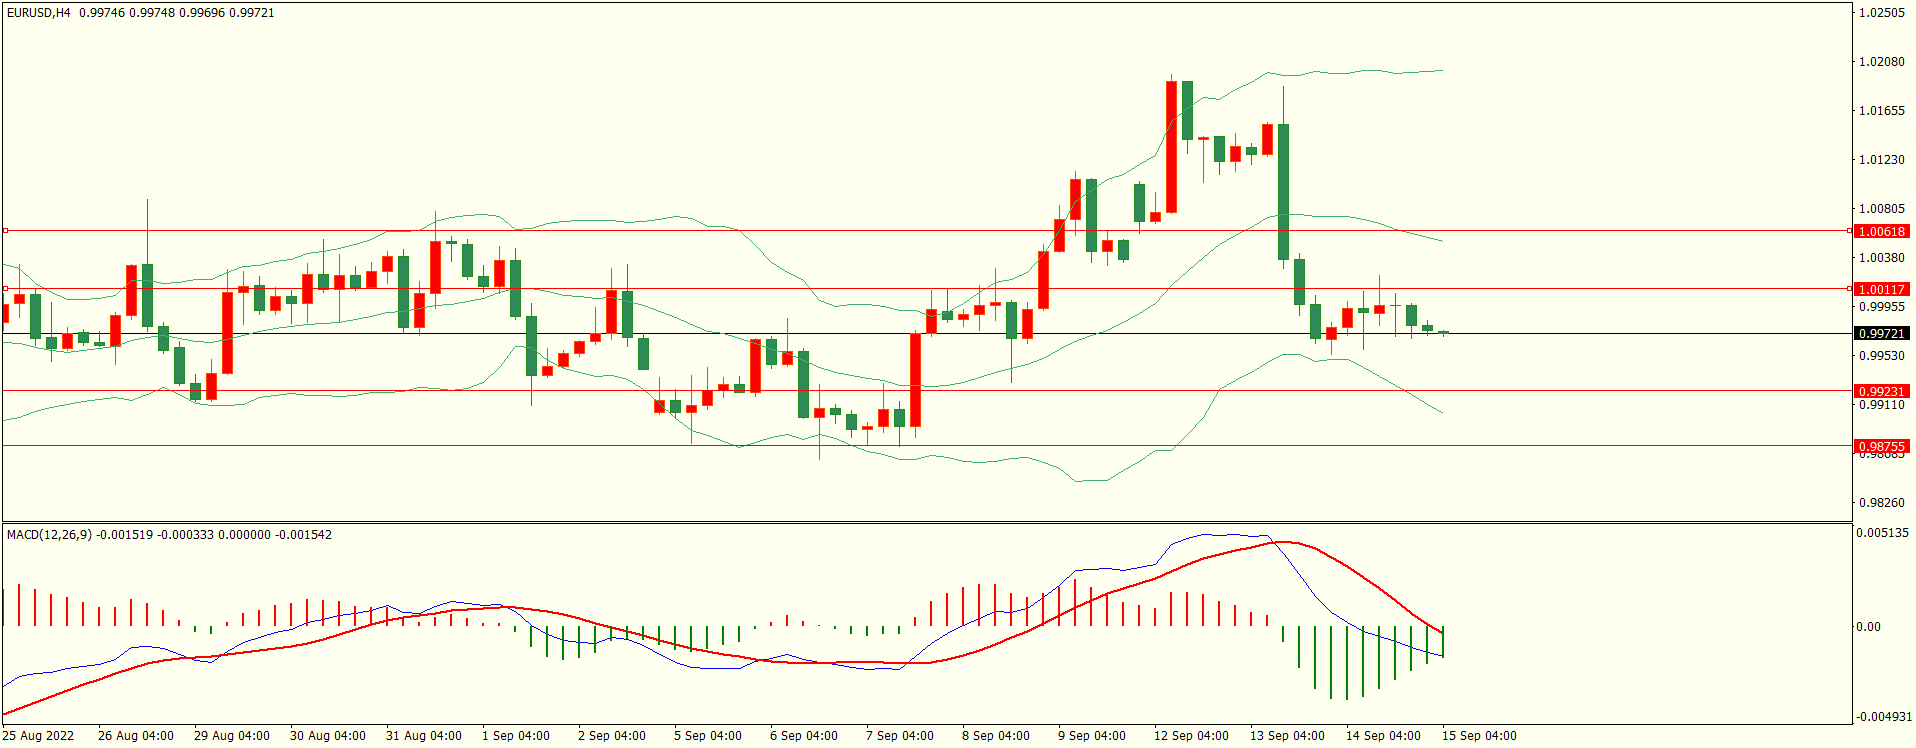Click the MACD 0.00 zero level label
The height and width of the screenshot is (748, 1916).
coord(1868,627)
